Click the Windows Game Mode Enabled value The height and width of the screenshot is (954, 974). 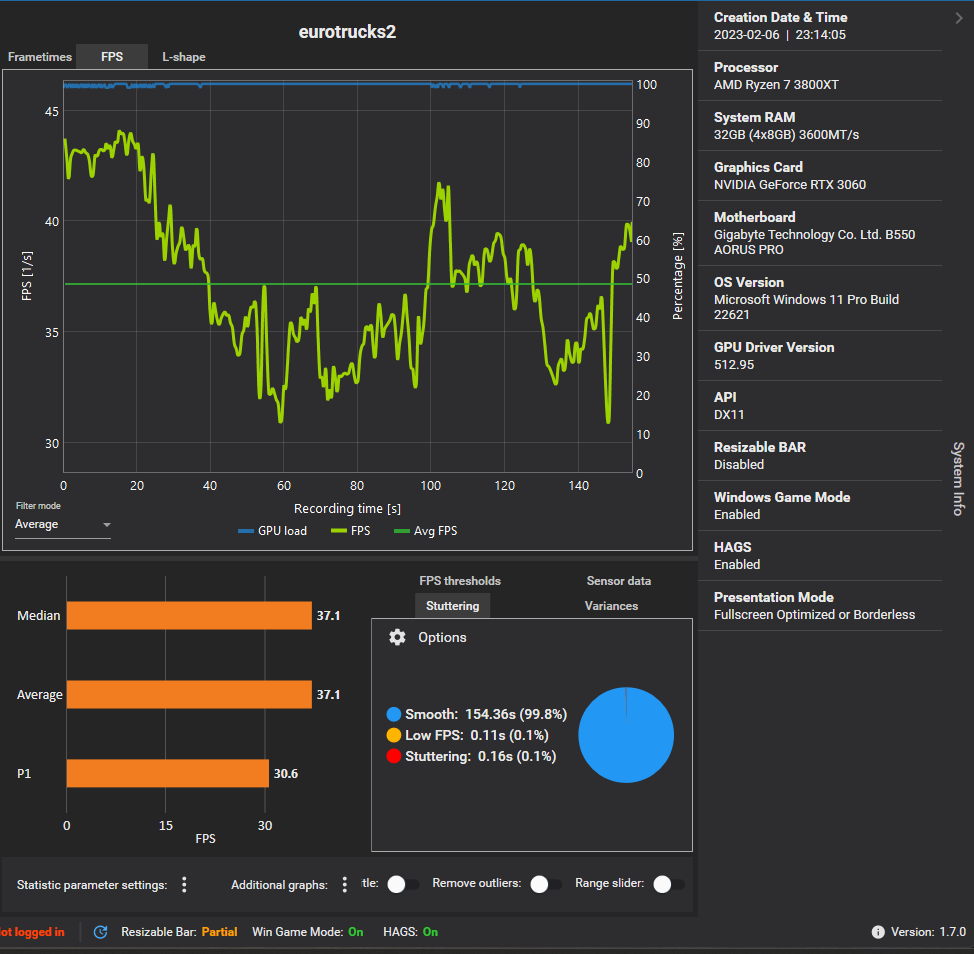click(x=737, y=514)
